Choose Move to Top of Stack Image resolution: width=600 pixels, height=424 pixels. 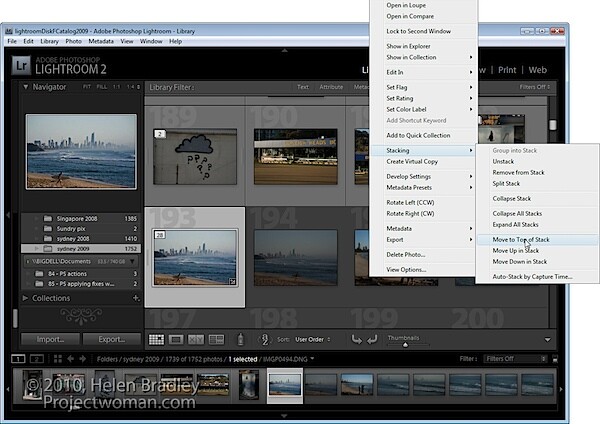click(x=536, y=240)
